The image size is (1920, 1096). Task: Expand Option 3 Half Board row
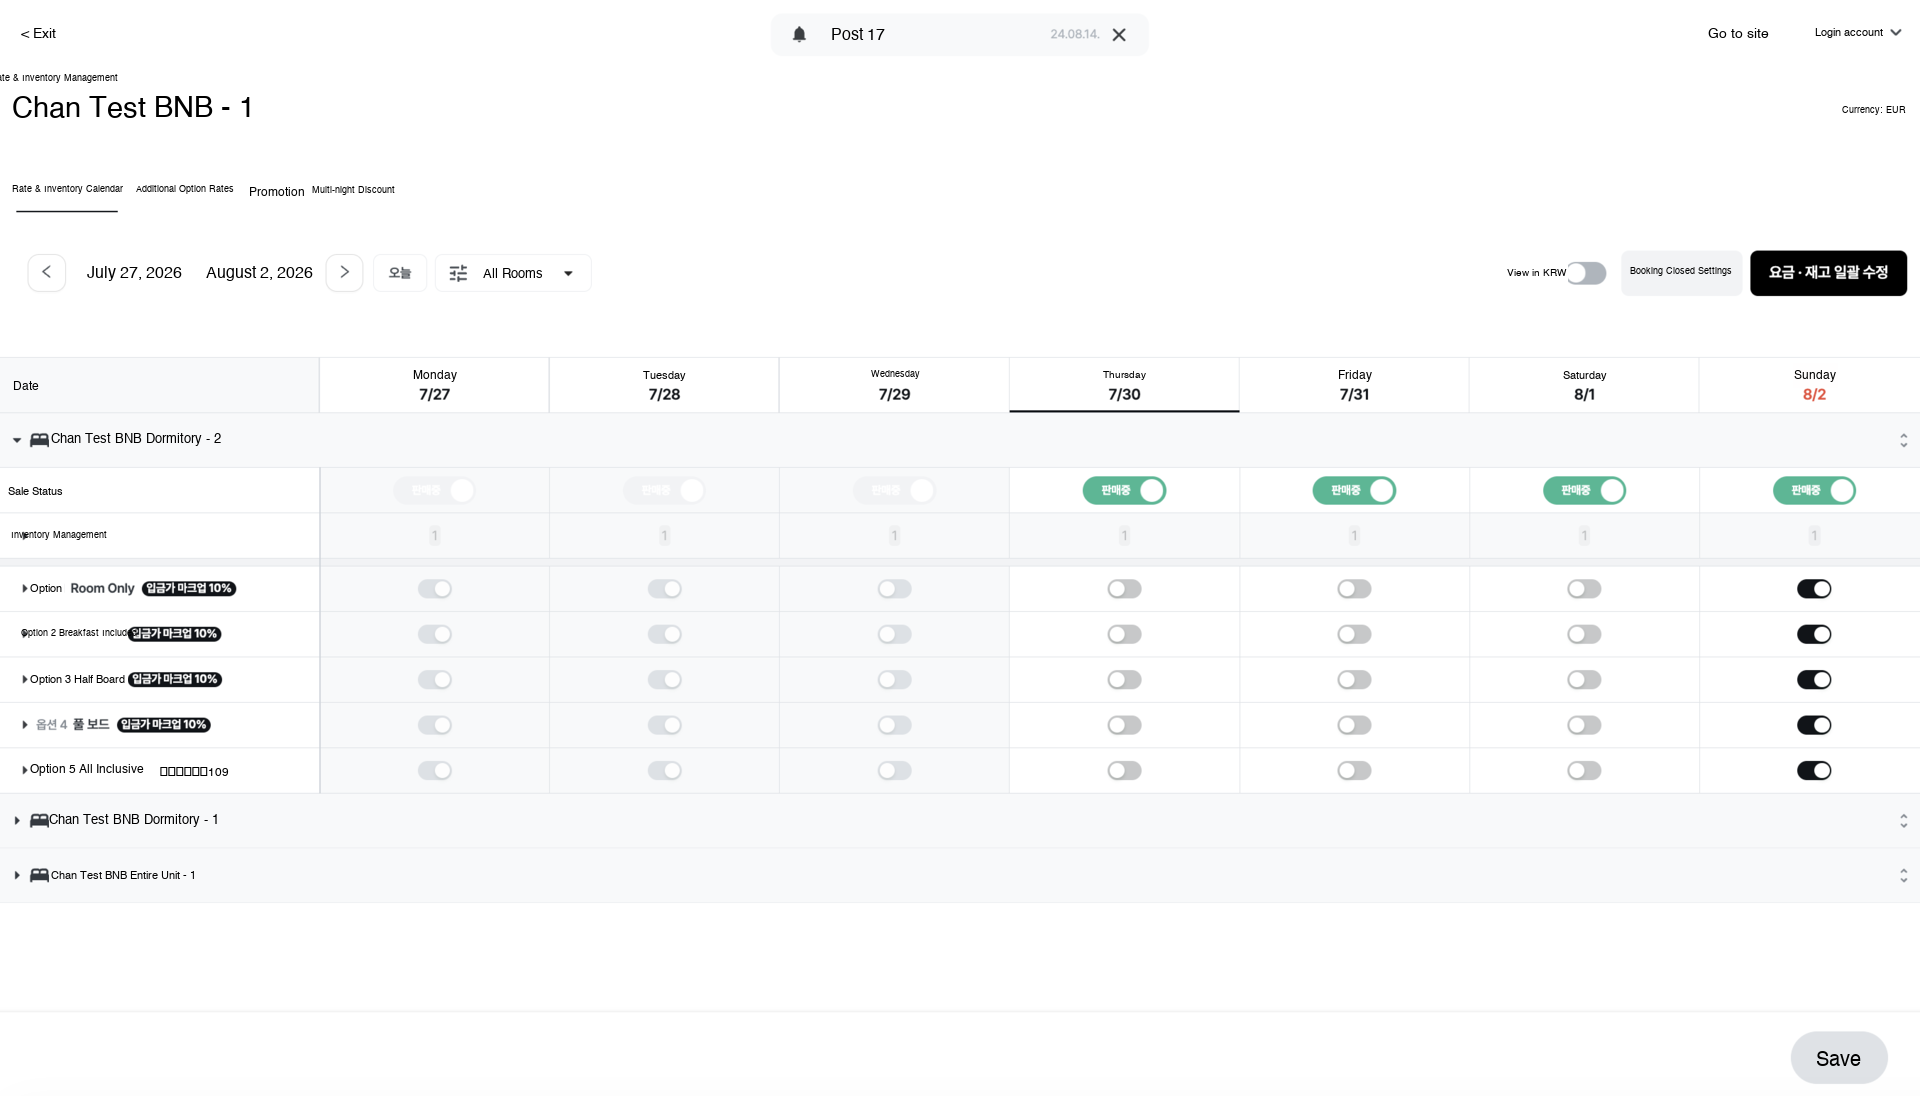(24, 680)
